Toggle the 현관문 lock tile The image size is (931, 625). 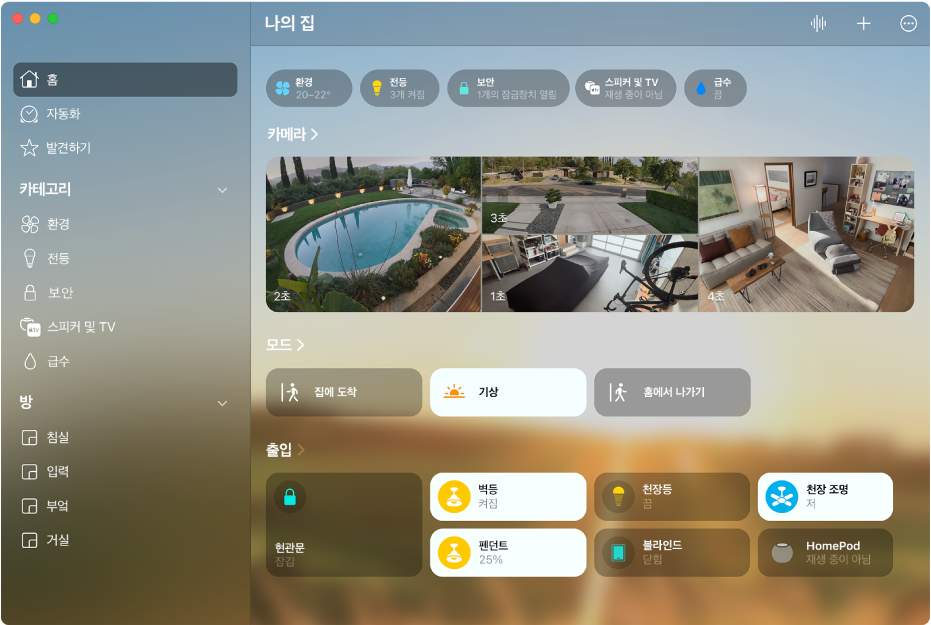point(344,525)
